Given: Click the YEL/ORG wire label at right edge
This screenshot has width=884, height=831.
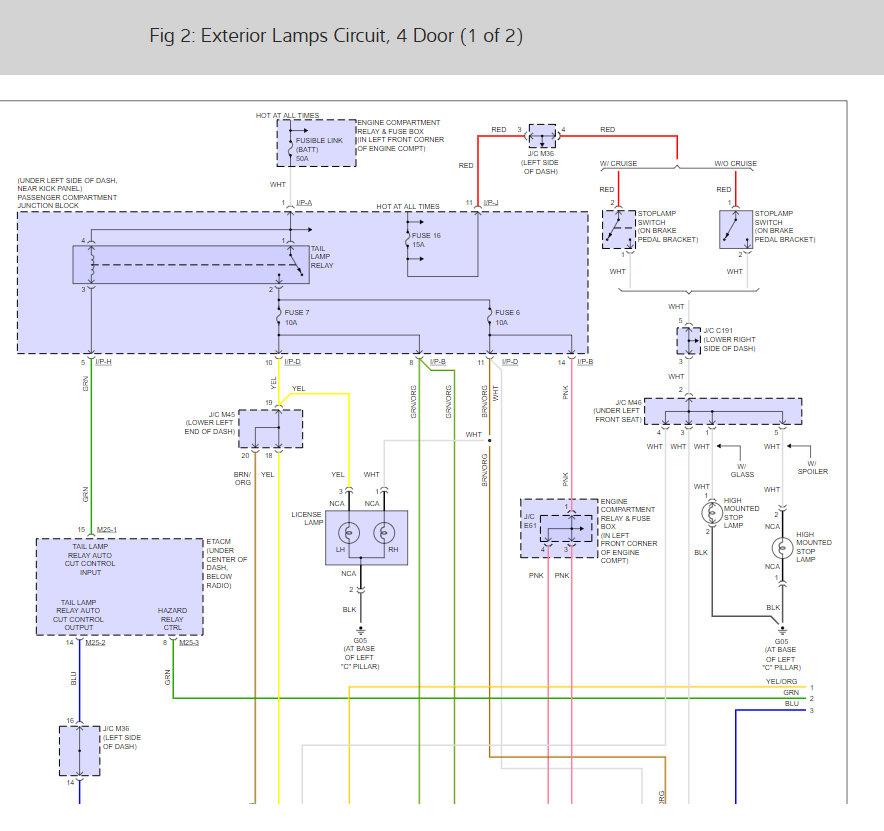Looking at the screenshot, I should pos(781,682).
